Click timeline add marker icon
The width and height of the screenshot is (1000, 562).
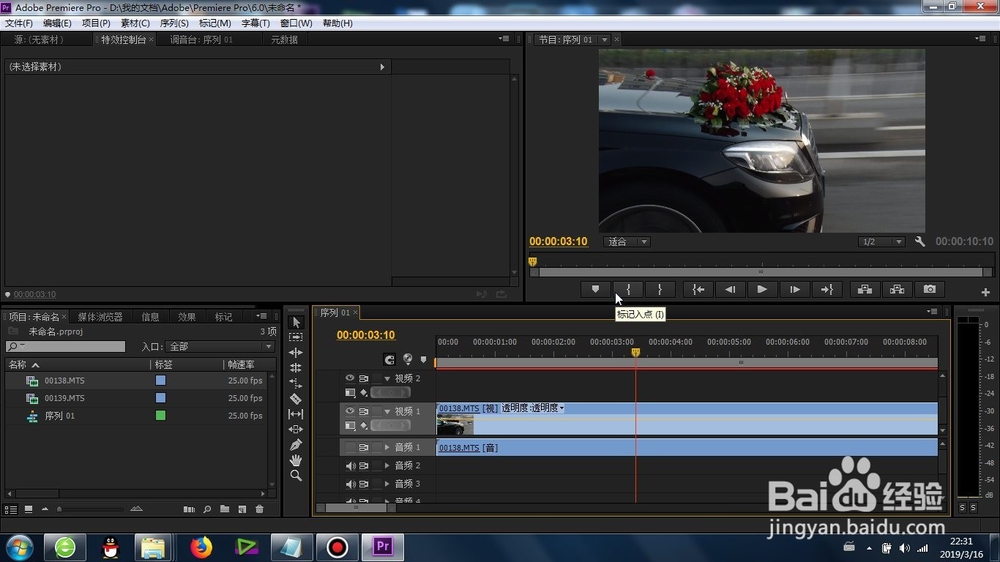click(x=423, y=359)
